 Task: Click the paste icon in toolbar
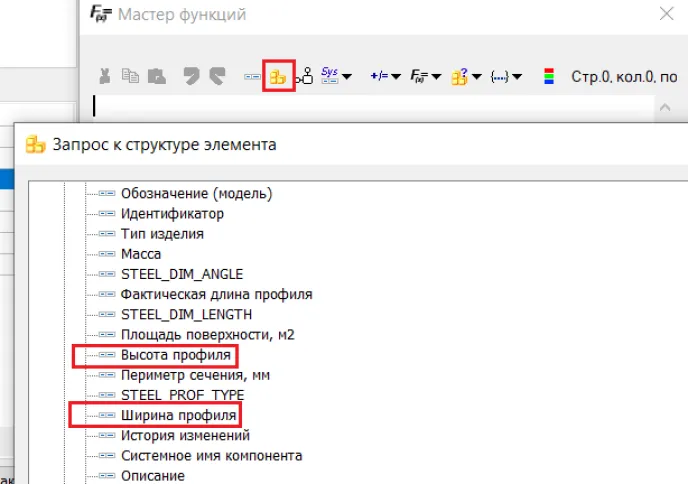pyautogui.click(x=155, y=76)
